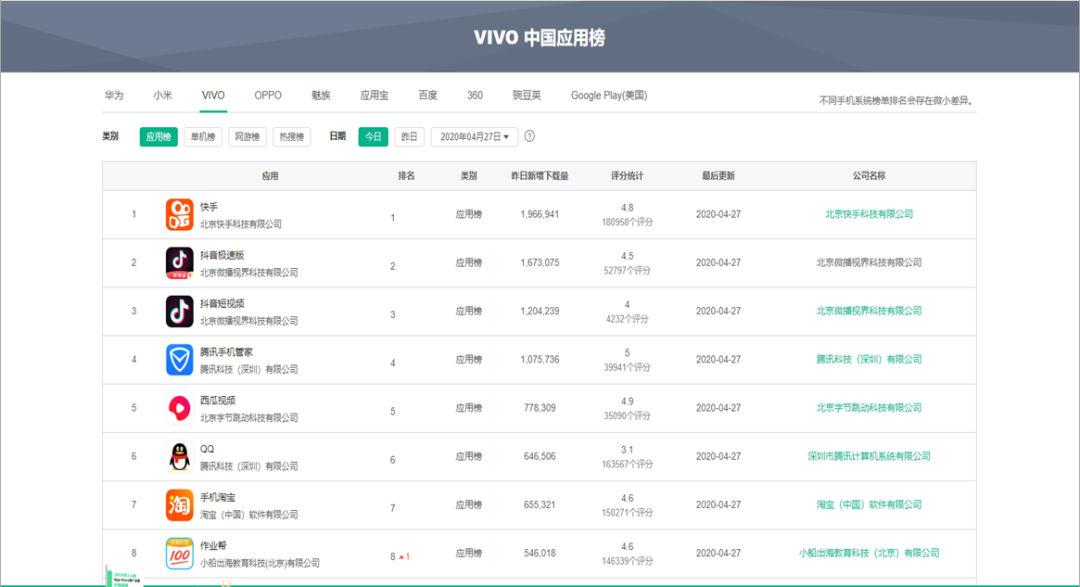Open the green 腾讯科技（深圳）有限公司 company link
This screenshot has width=1080, height=587.
click(x=869, y=360)
